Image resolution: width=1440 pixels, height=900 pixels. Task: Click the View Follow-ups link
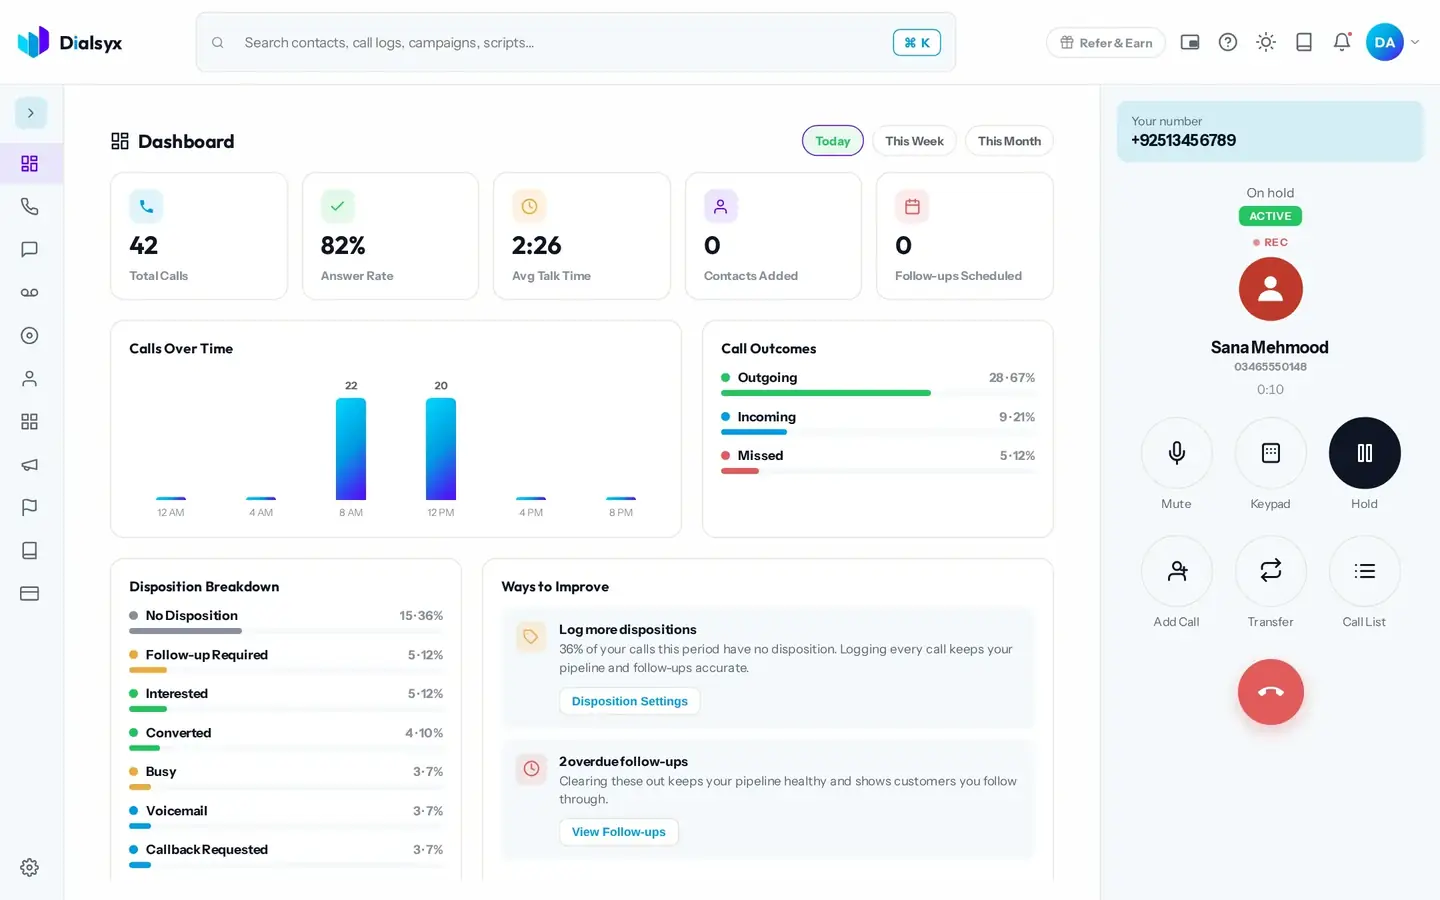coord(619,832)
